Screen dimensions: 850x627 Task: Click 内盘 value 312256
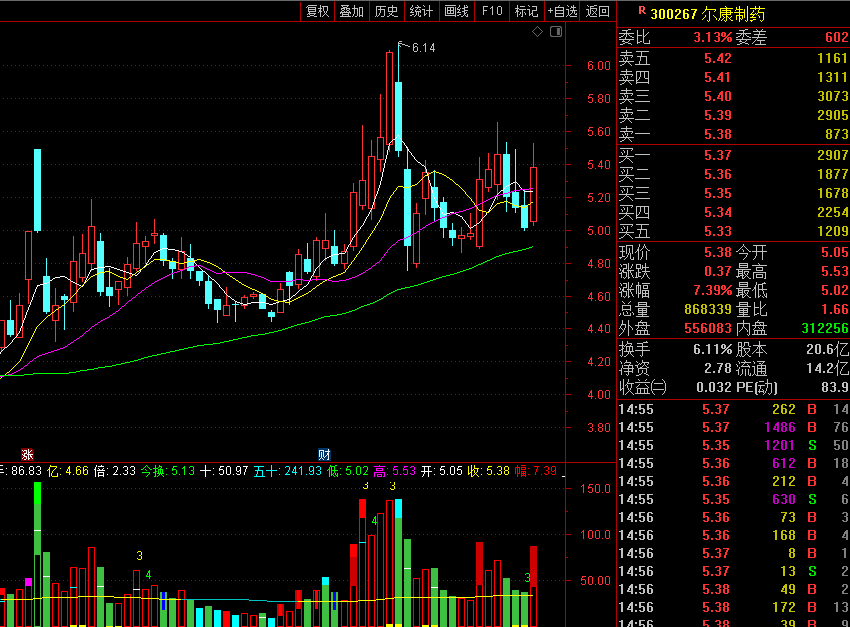pos(825,328)
